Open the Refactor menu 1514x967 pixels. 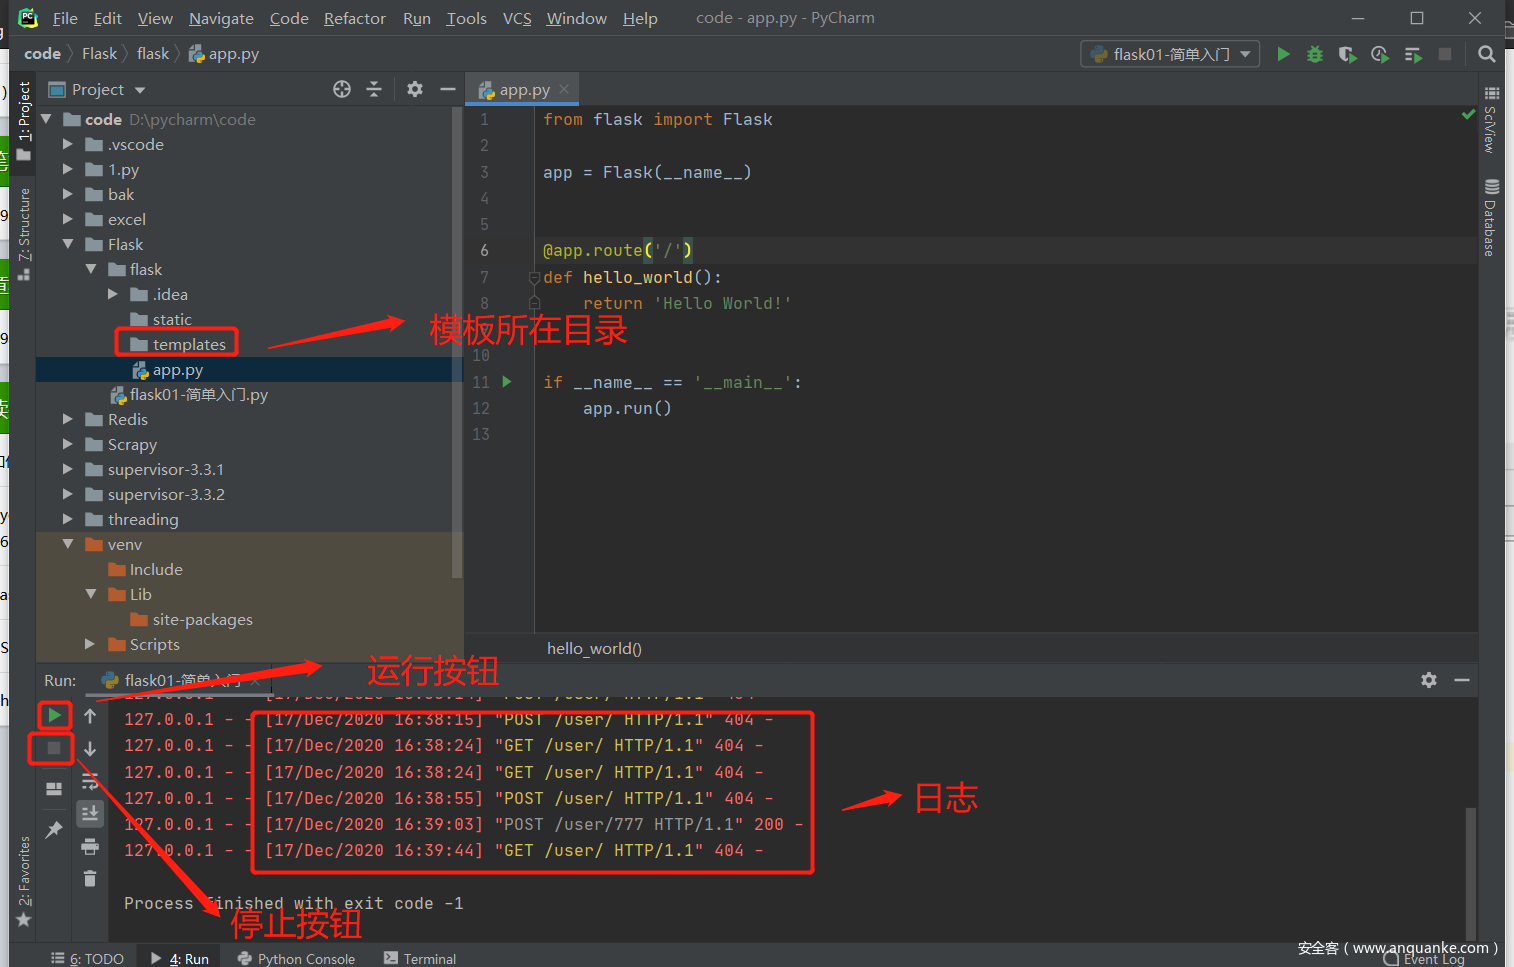click(x=355, y=18)
